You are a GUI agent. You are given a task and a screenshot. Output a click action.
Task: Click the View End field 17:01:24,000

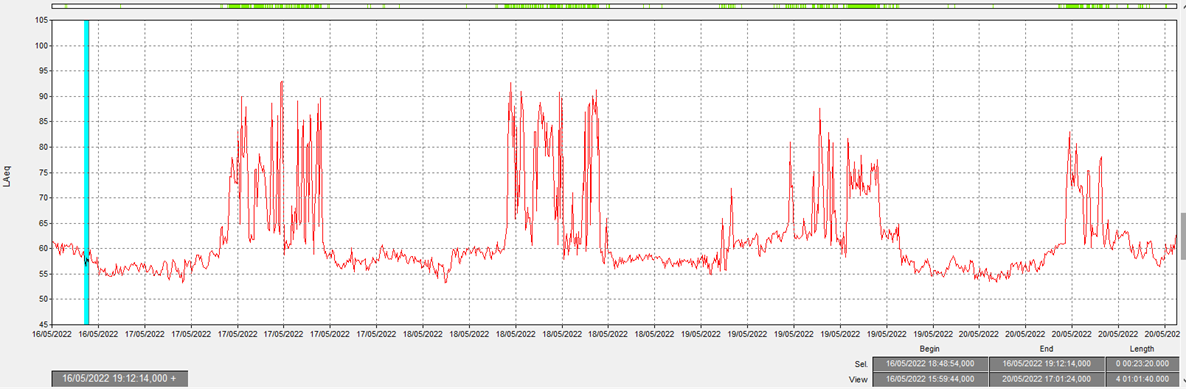click(1046, 379)
